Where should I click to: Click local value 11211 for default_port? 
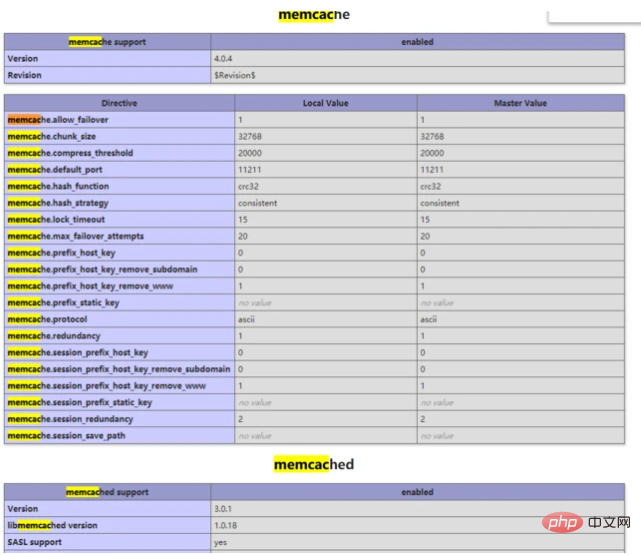tap(249, 170)
